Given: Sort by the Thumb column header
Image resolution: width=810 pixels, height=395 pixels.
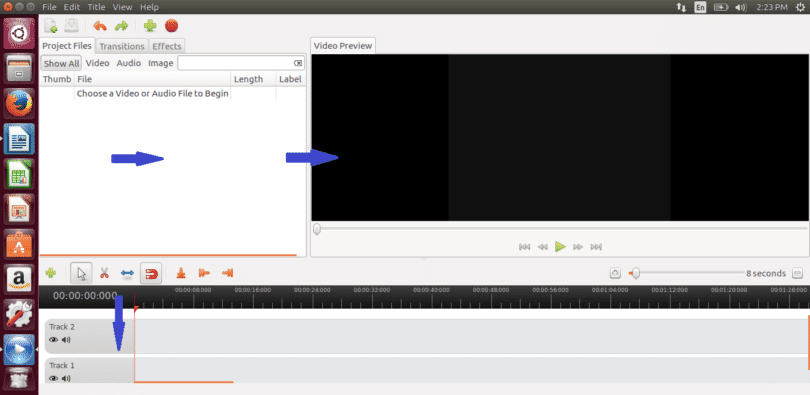Looking at the screenshot, I should [57, 79].
